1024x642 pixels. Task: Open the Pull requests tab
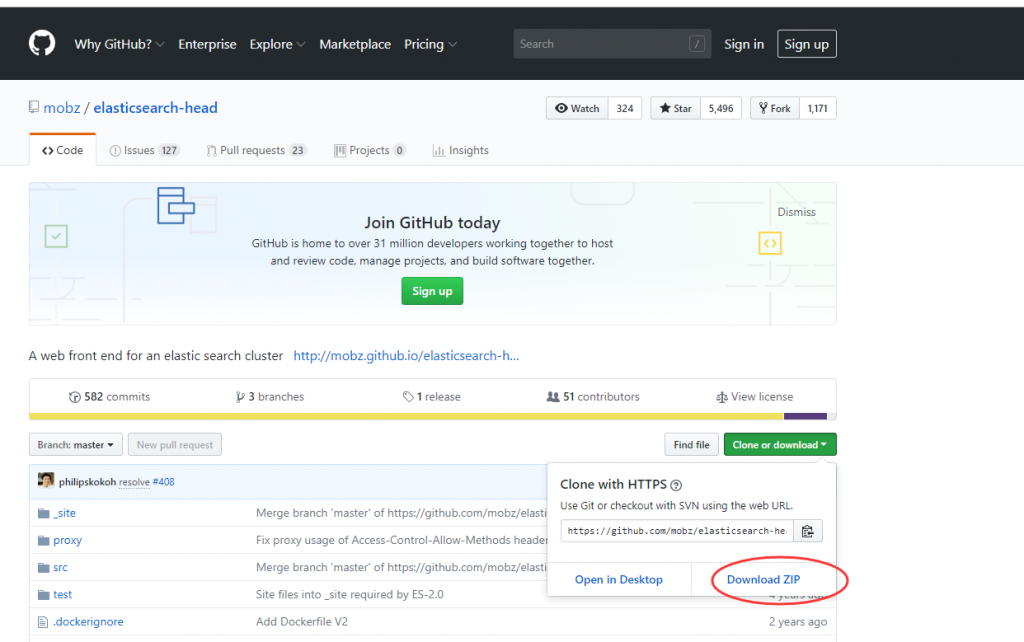click(x=256, y=150)
